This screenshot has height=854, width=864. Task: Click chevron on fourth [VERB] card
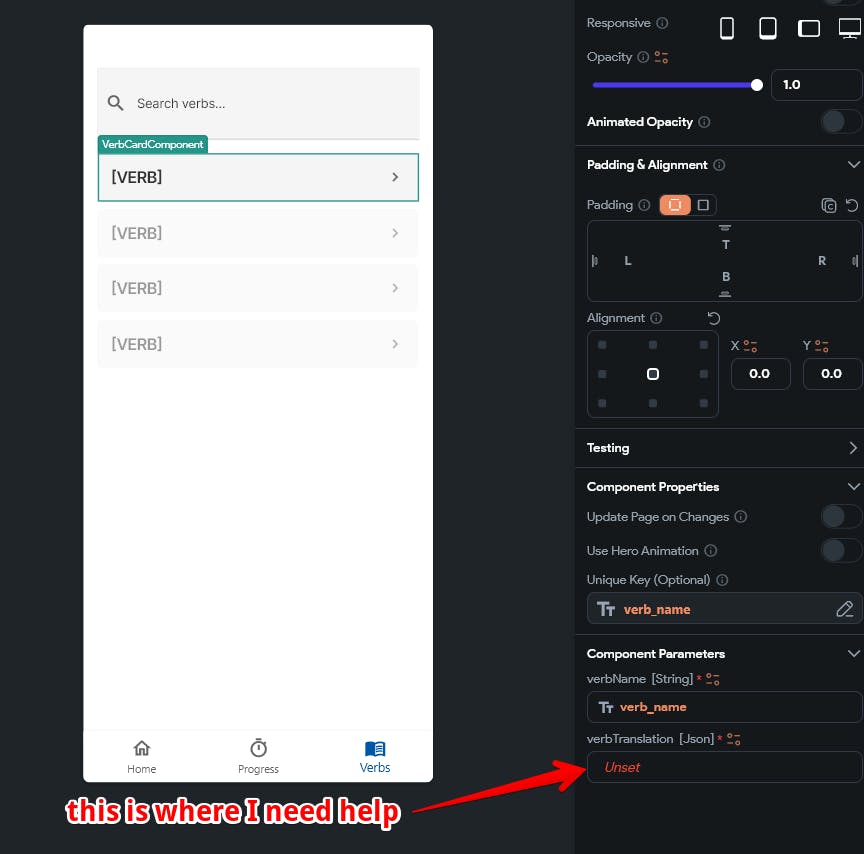395,344
